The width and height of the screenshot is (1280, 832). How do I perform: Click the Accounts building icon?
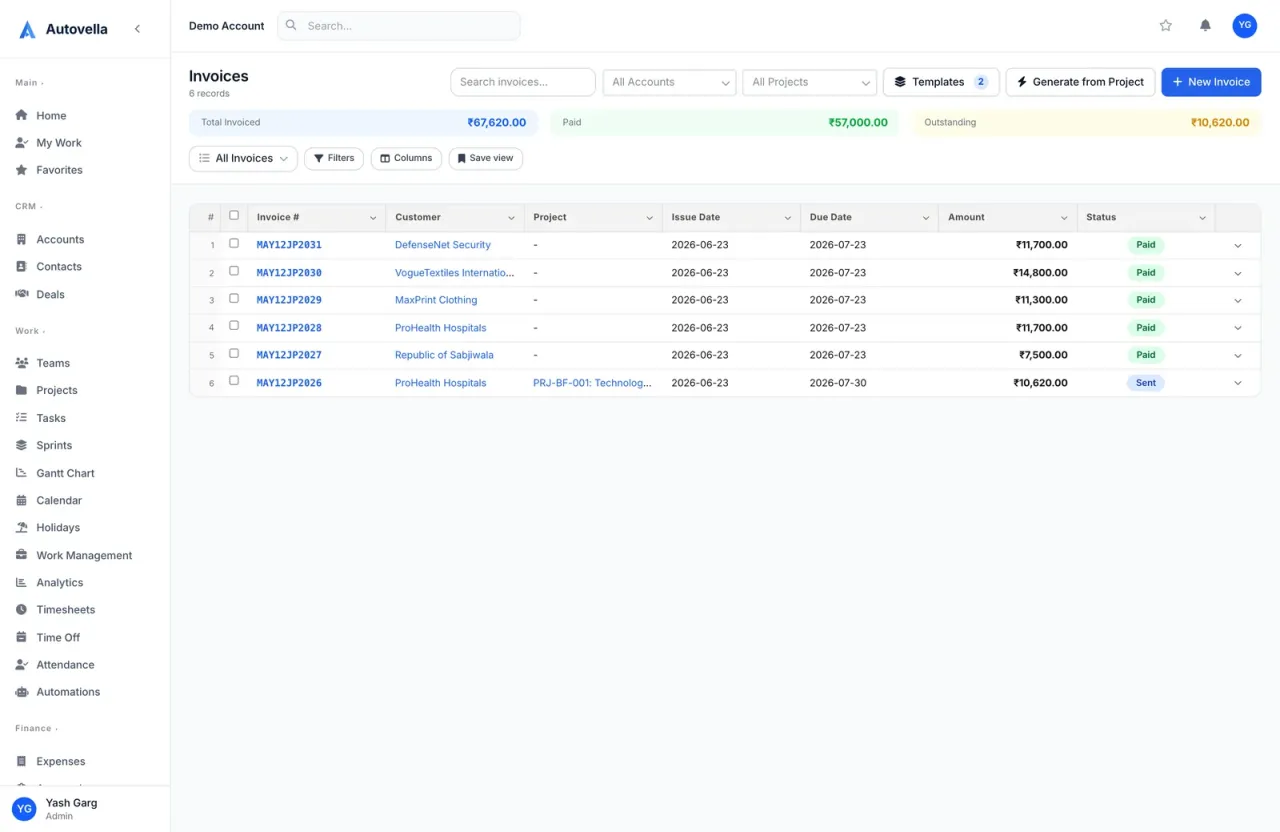pyautogui.click(x=22, y=239)
